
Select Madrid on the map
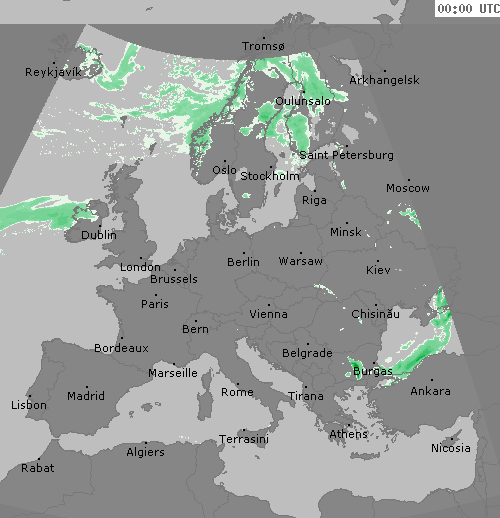click(86, 396)
